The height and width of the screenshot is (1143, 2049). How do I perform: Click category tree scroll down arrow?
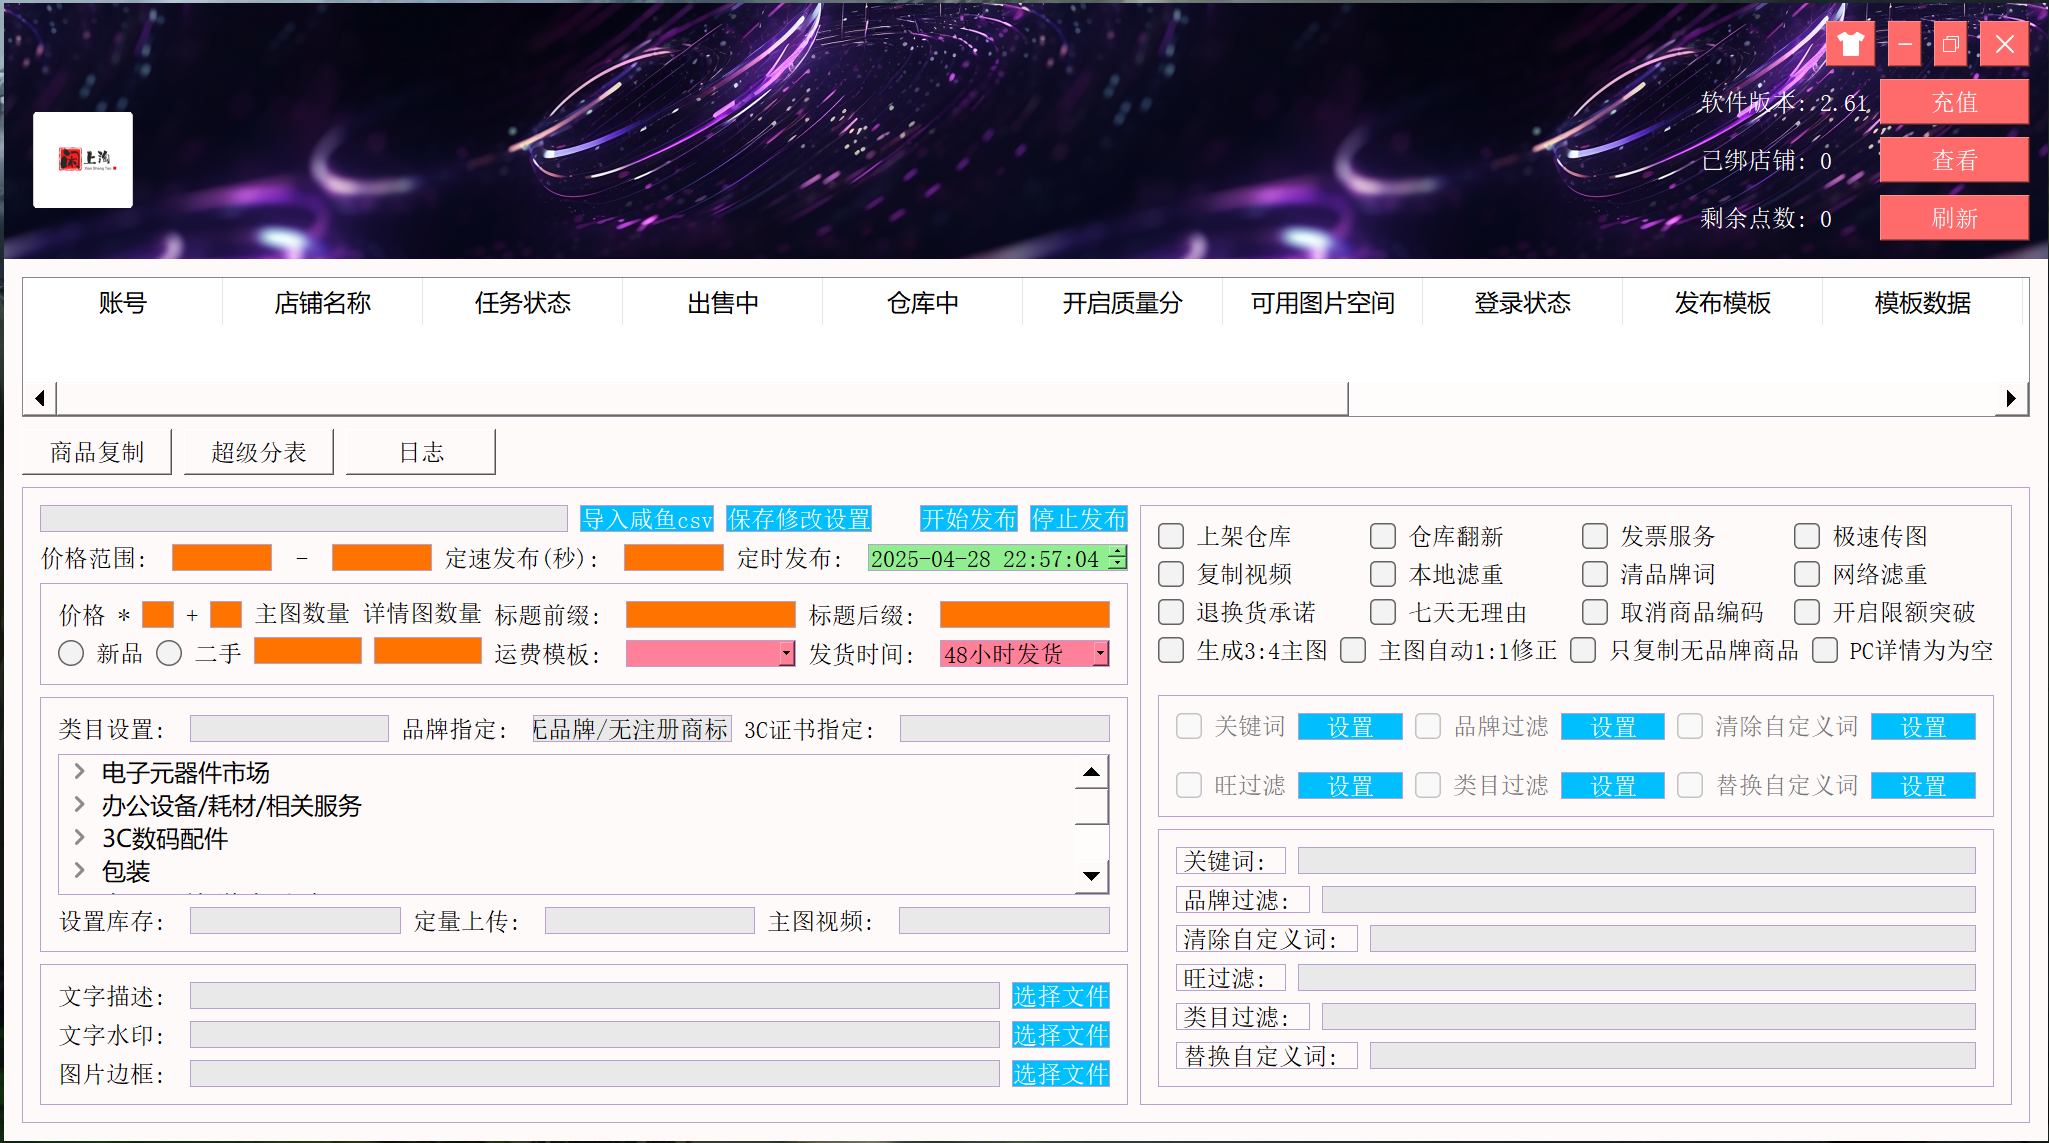1091,876
